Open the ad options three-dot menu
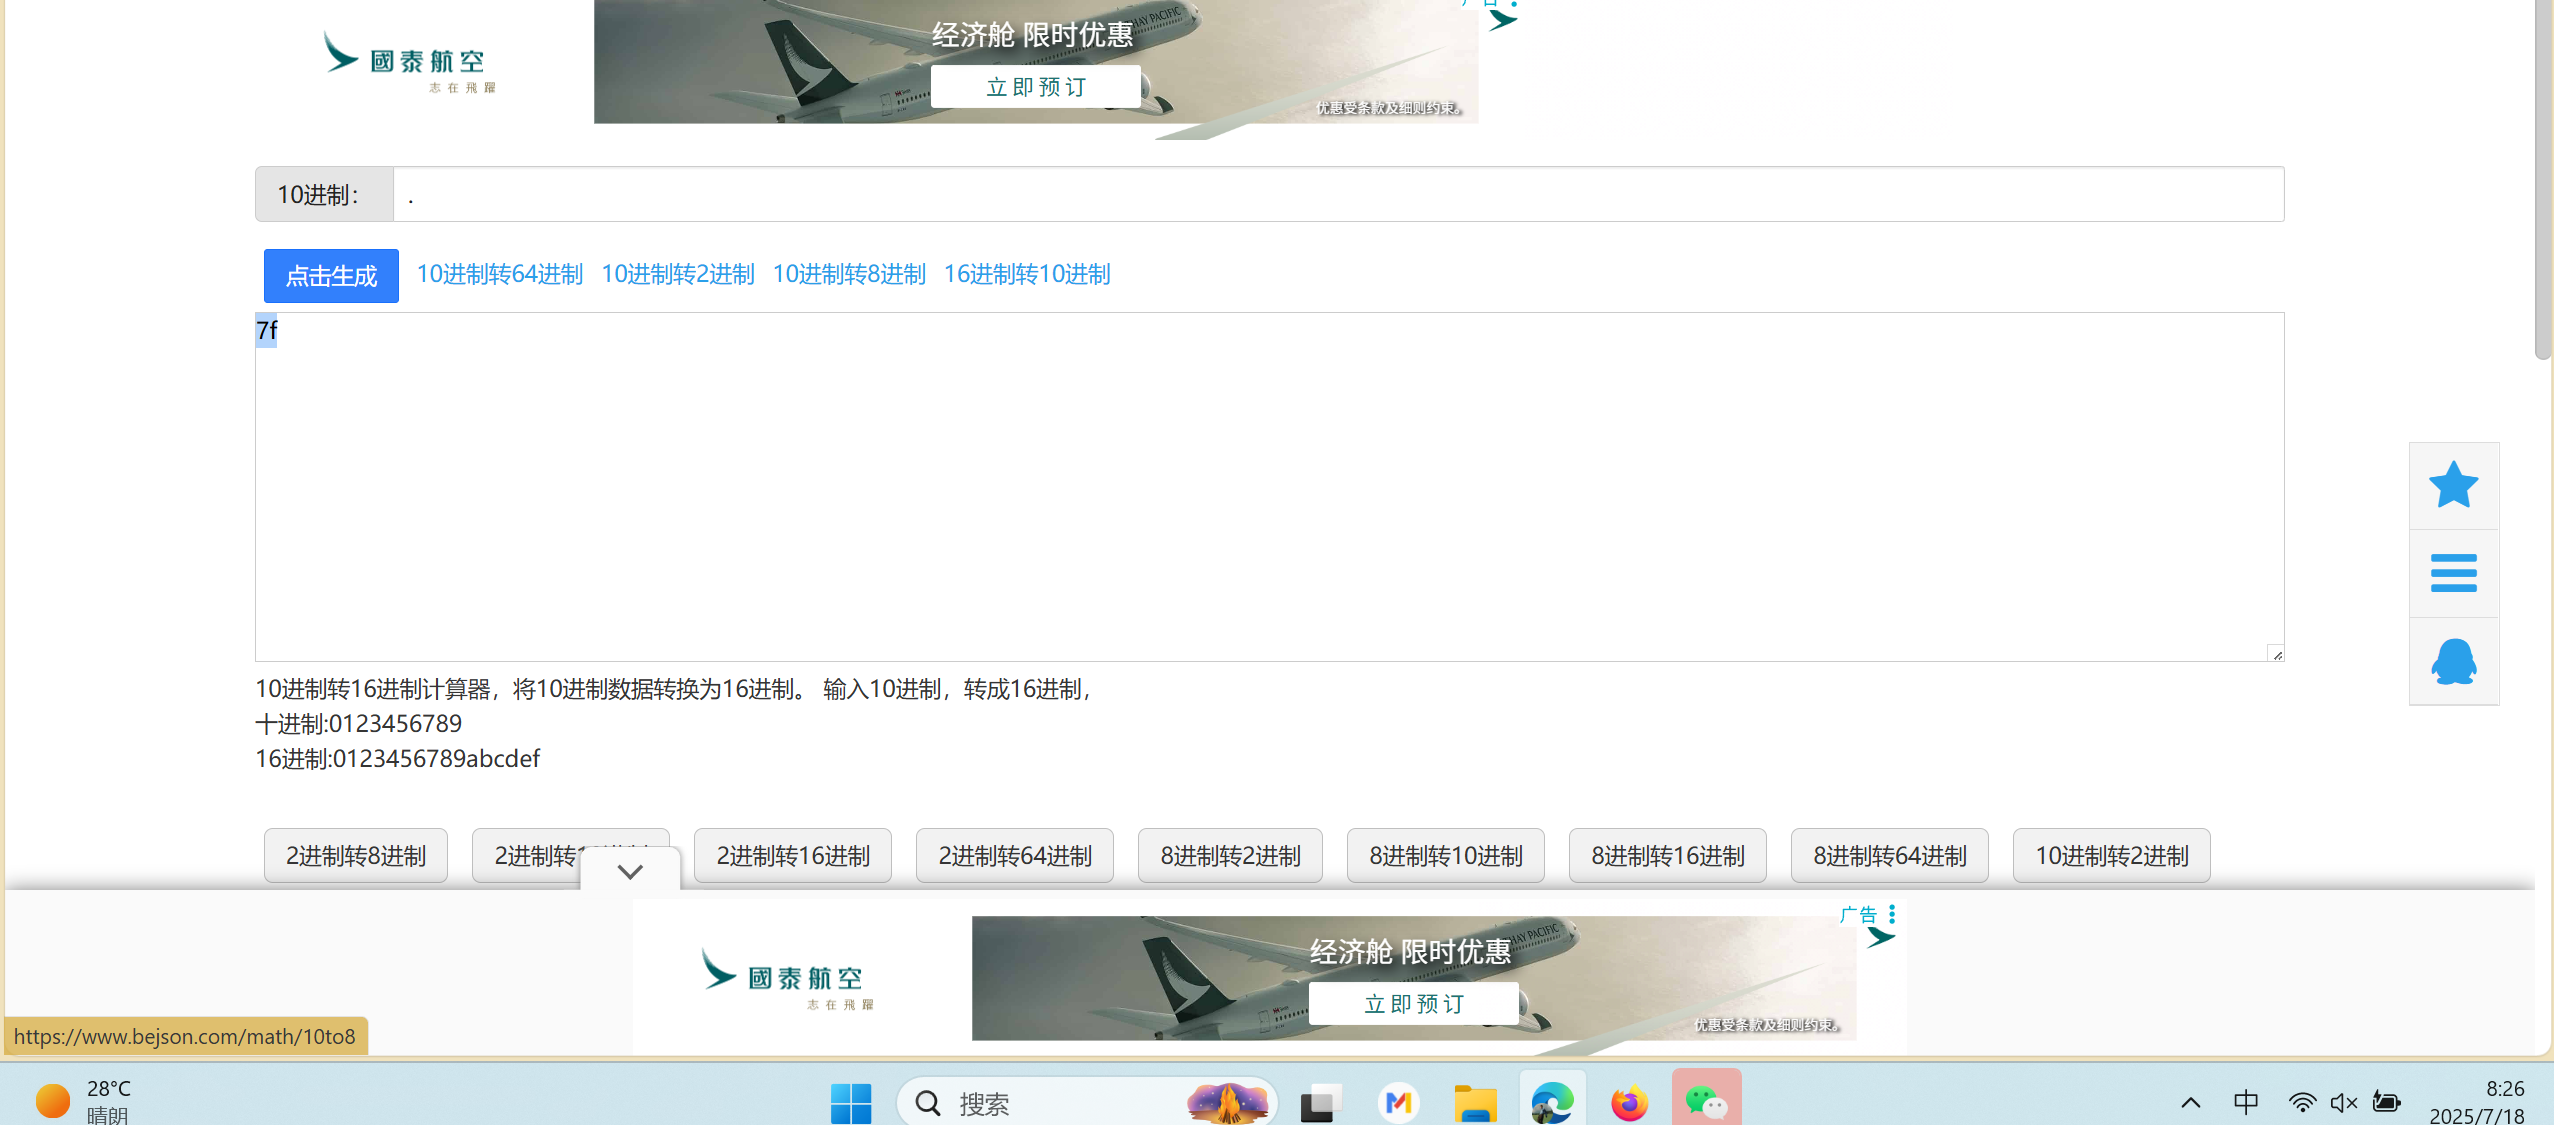Image resolution: width=2554 pixels, height=1125 pixels. [x=1891, y=914]
